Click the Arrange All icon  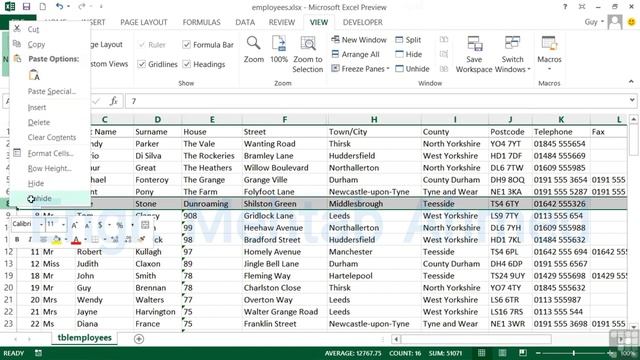pos(336,54)
